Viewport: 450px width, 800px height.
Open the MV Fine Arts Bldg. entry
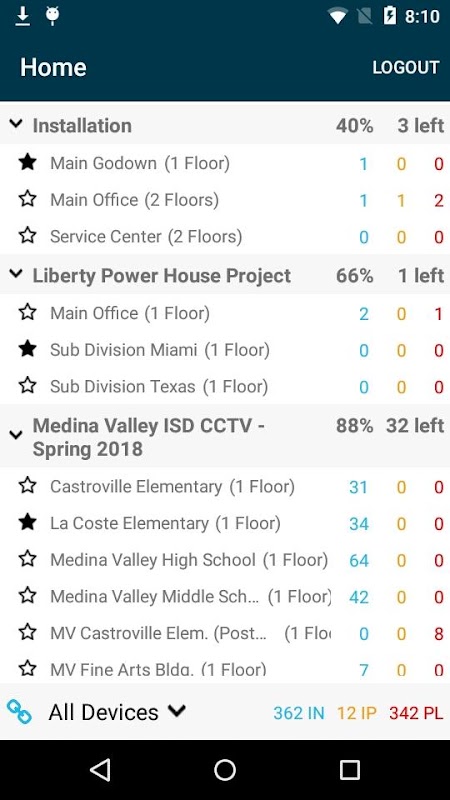coord(225,669)
